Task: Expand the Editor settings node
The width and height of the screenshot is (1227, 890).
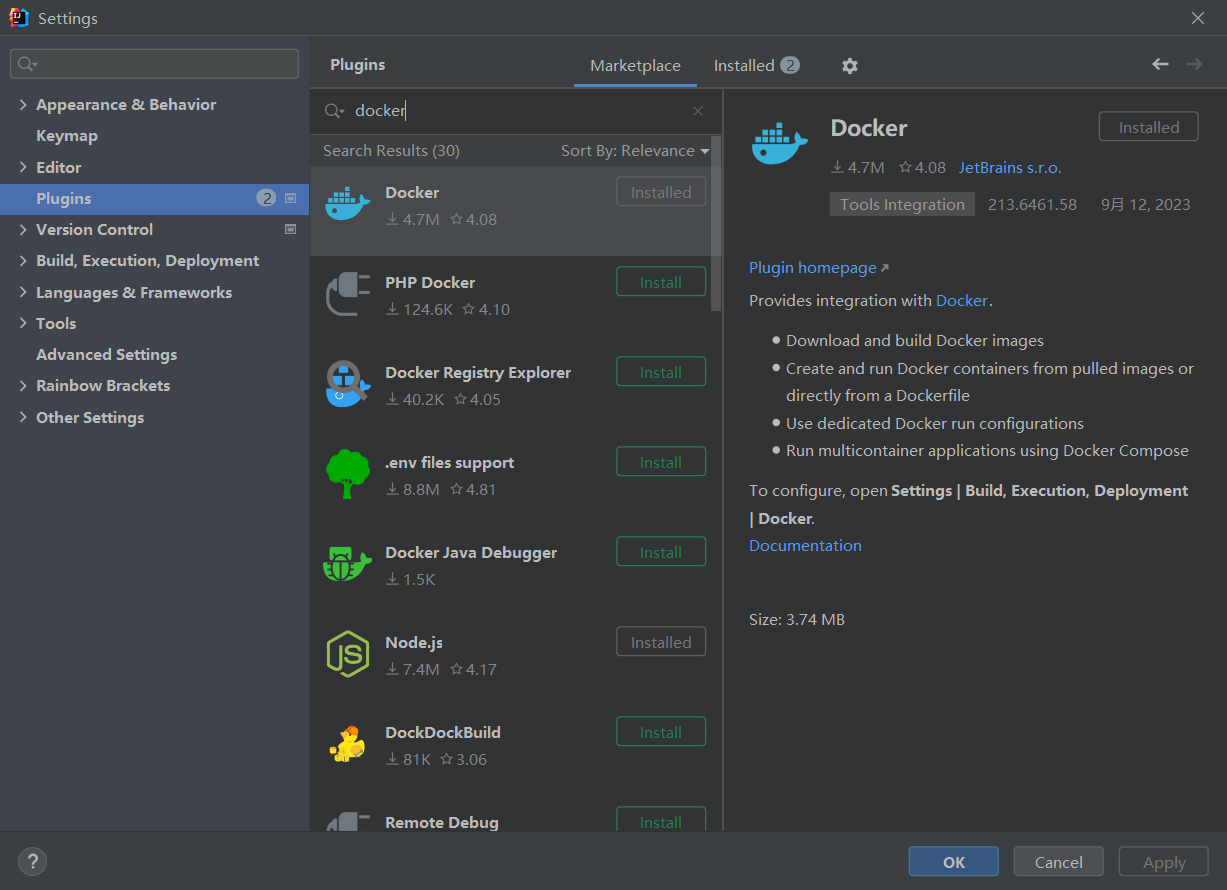Action: point(23,167)
